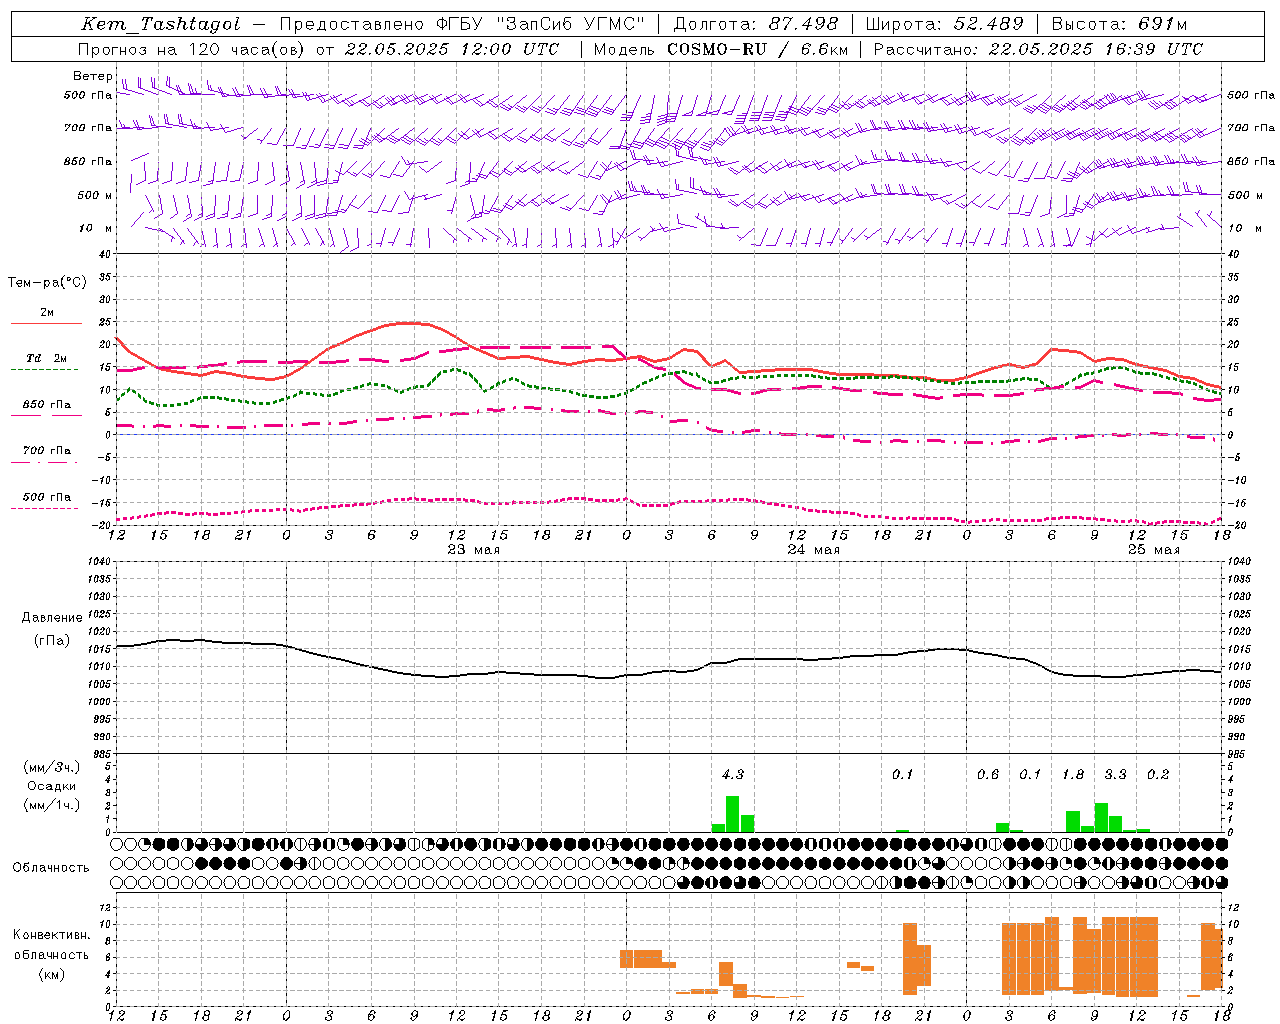Click the 0.2 precipitation total

pyautogui.click(x=1158, y=774)
